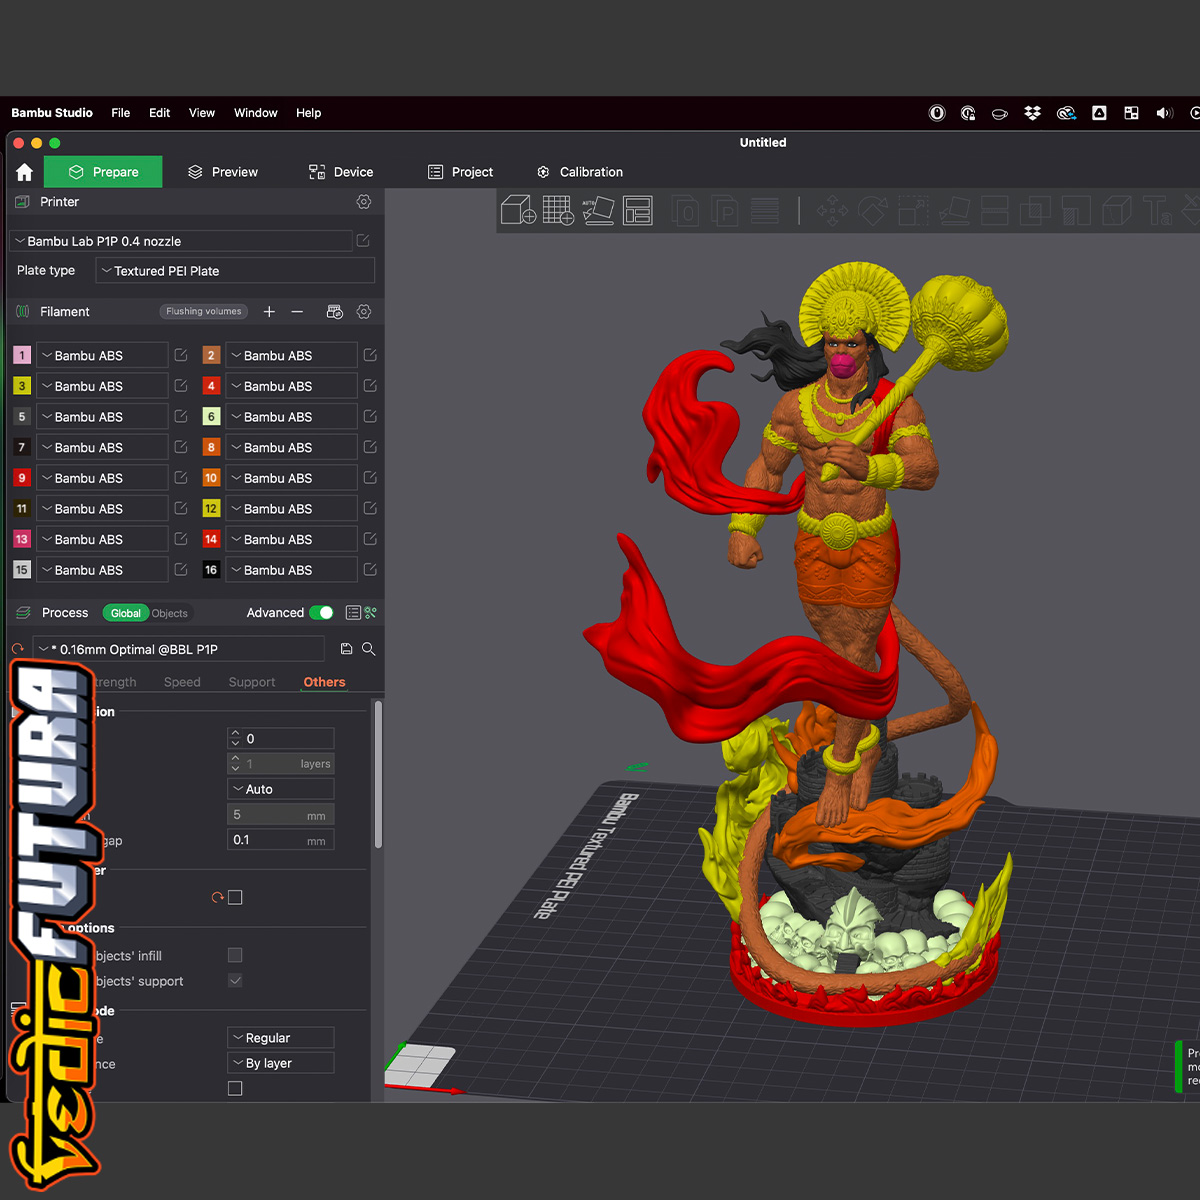Click the Flushing volumes button
The image size is (1200, 1200).
tap(204, 312)
